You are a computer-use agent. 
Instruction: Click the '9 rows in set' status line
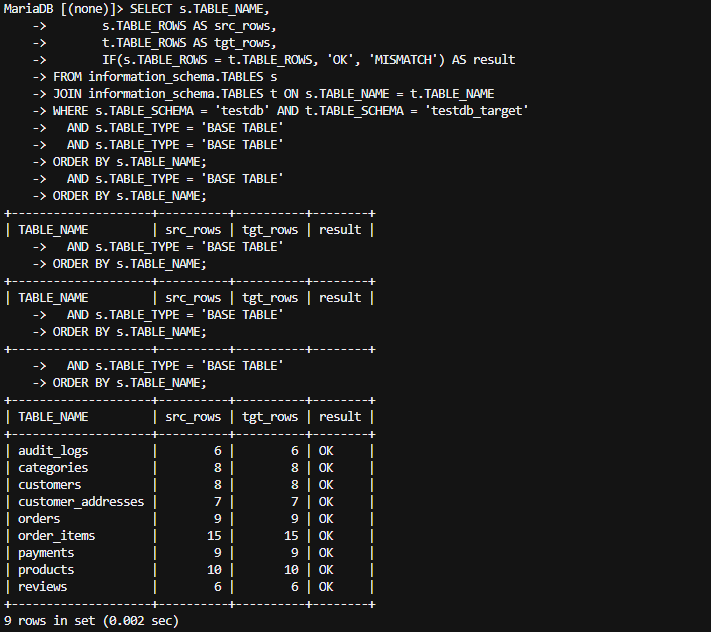point(91,621)
